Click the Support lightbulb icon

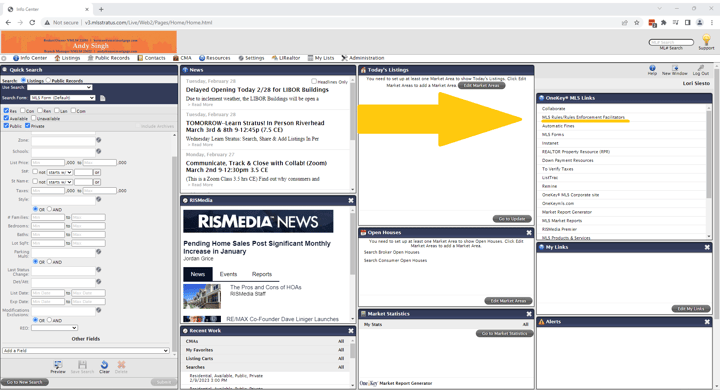coord(706,40)
